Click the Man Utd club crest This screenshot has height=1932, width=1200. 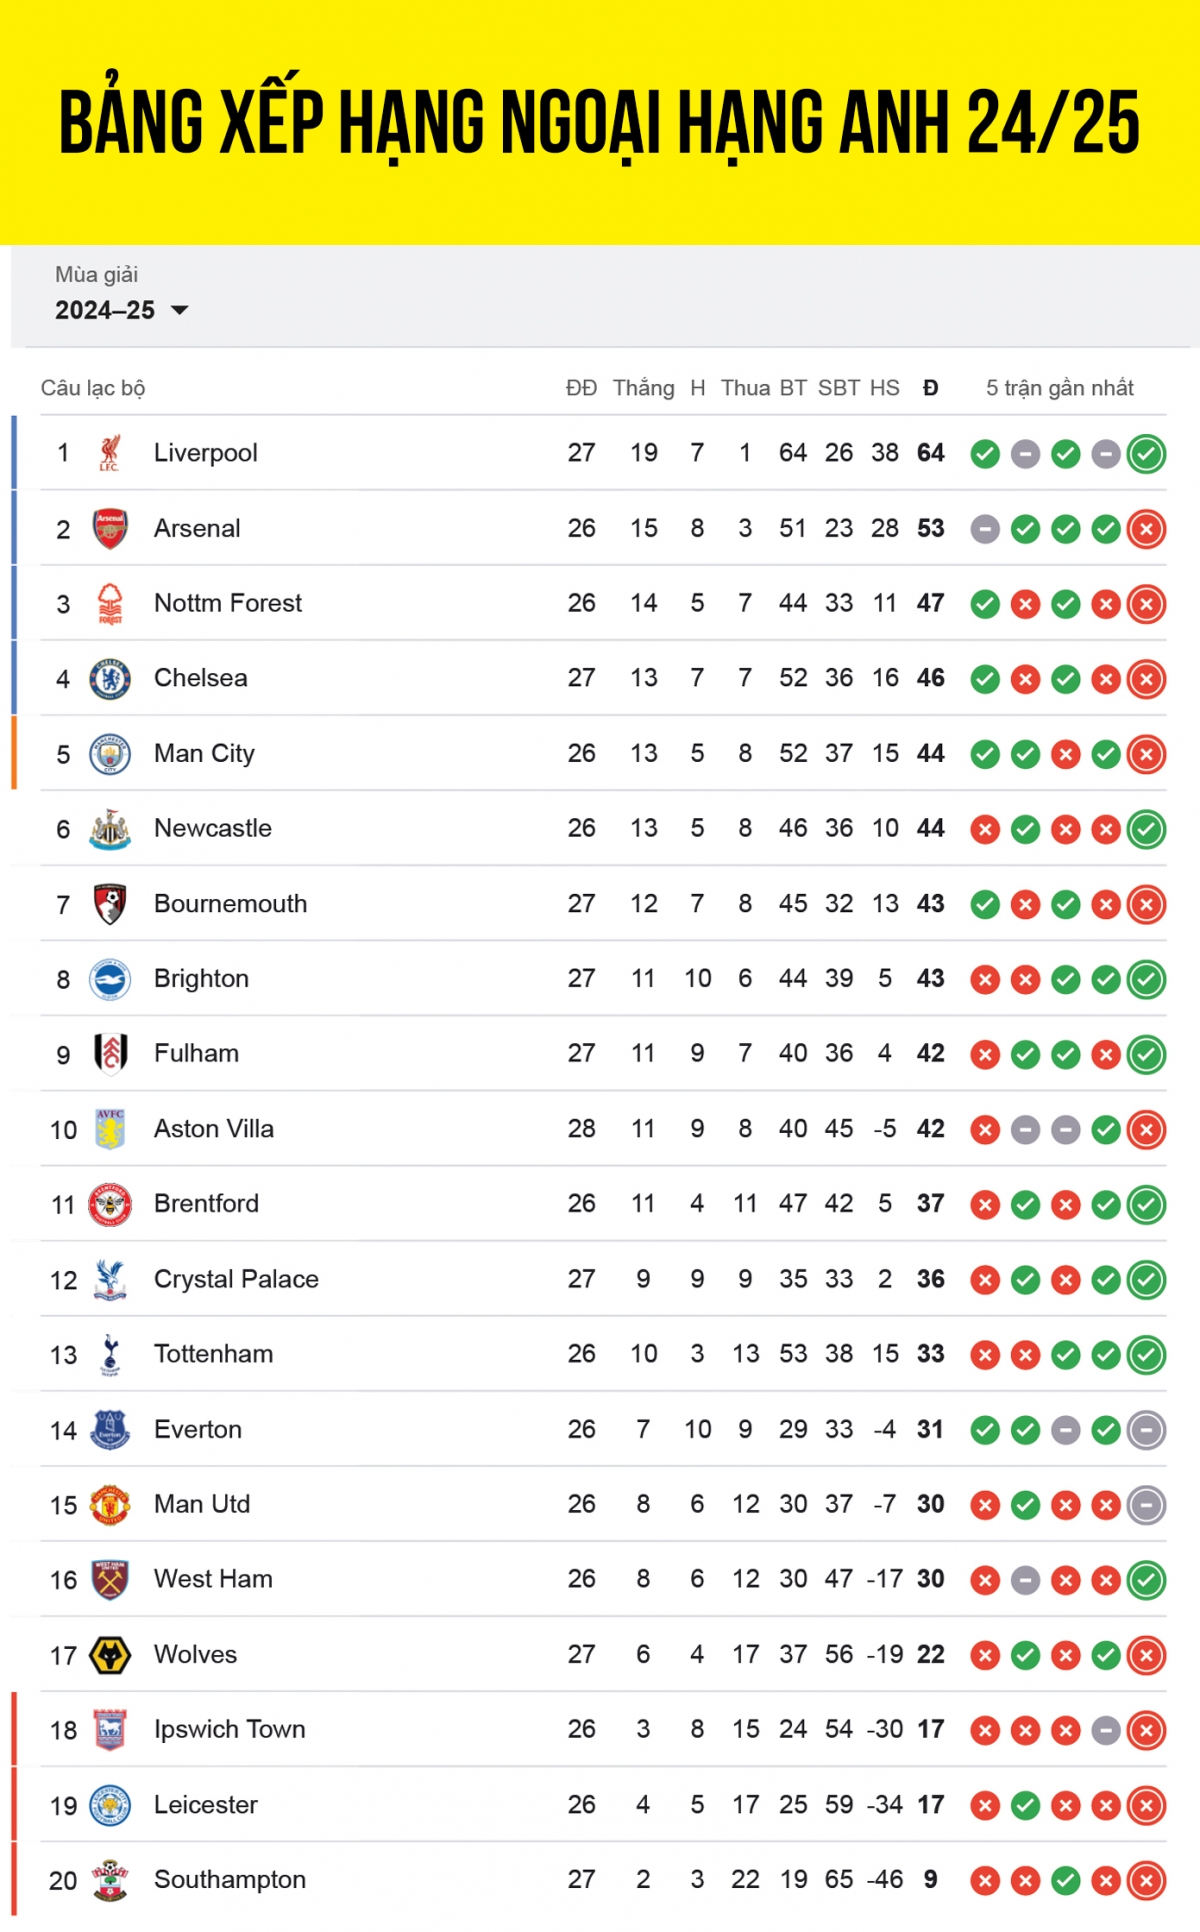coord(110,1505)
